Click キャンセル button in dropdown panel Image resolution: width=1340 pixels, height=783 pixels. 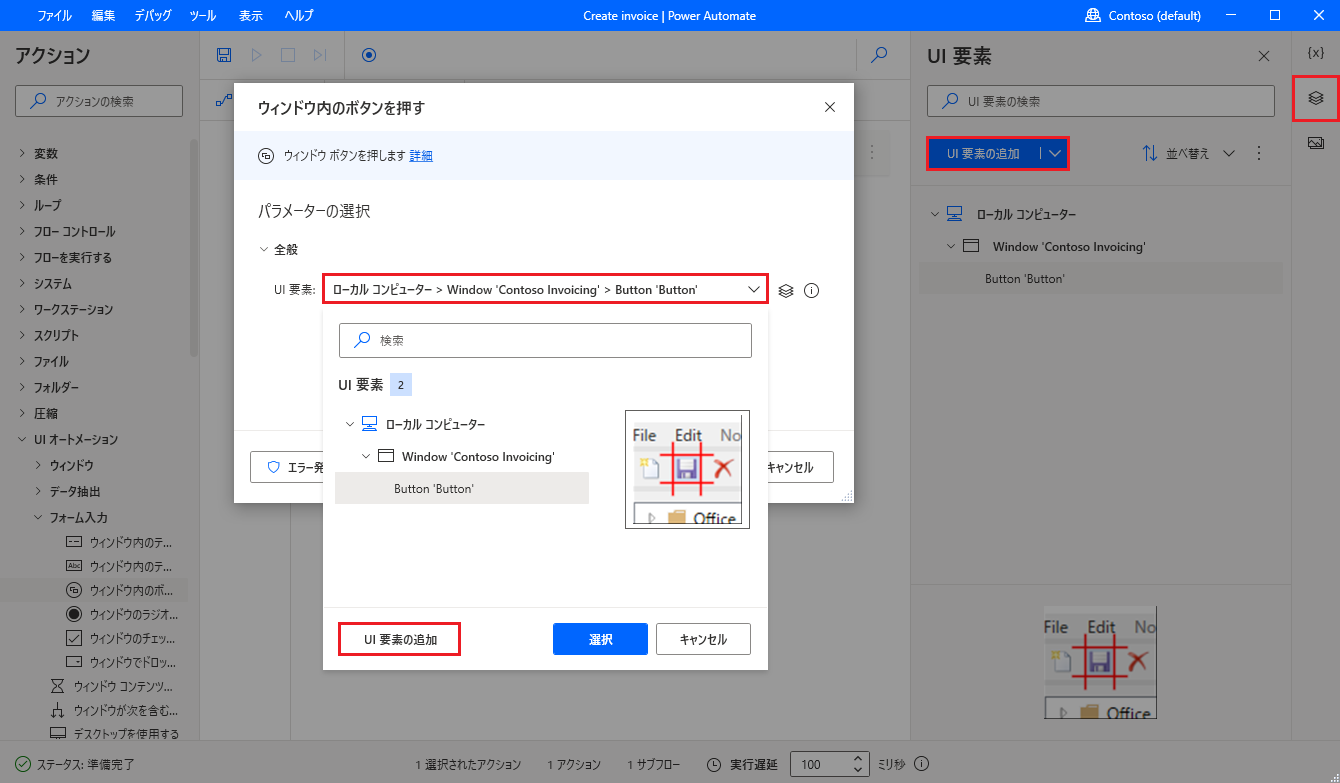pos(703,639)
